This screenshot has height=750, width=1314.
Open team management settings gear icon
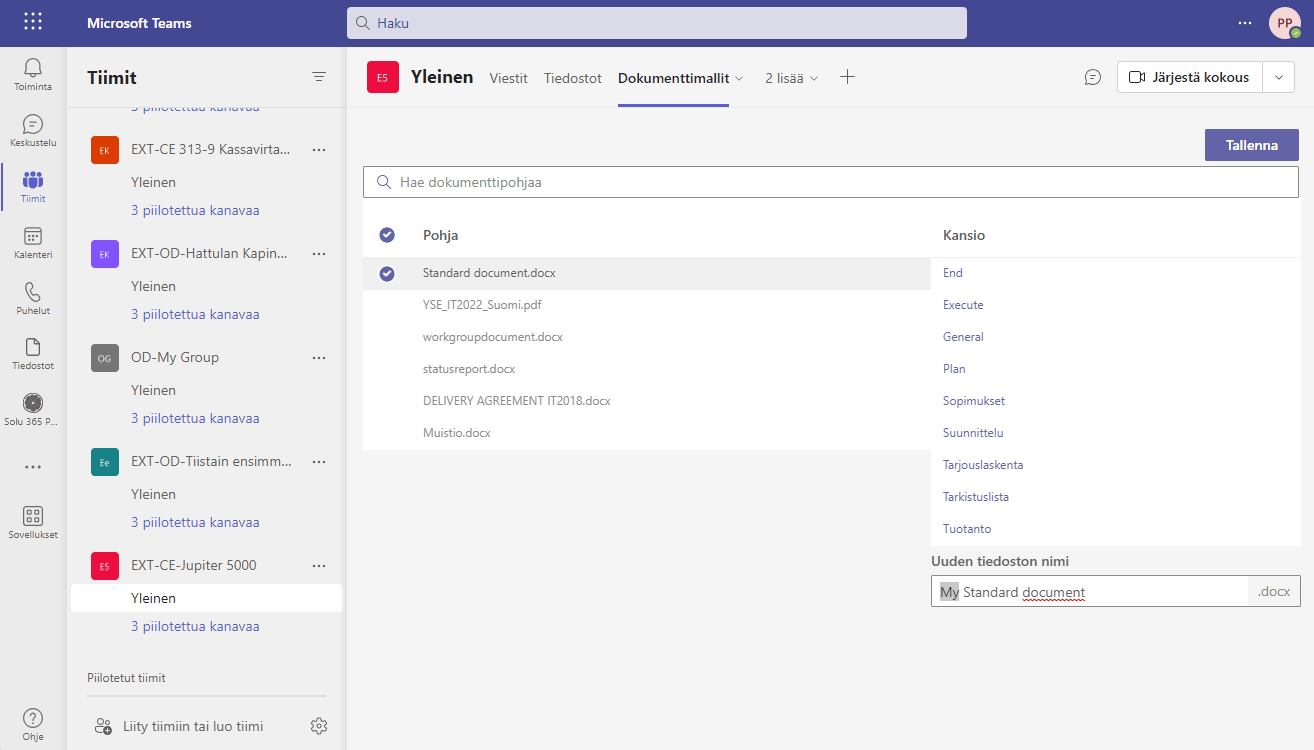click(x=319, y=726)
